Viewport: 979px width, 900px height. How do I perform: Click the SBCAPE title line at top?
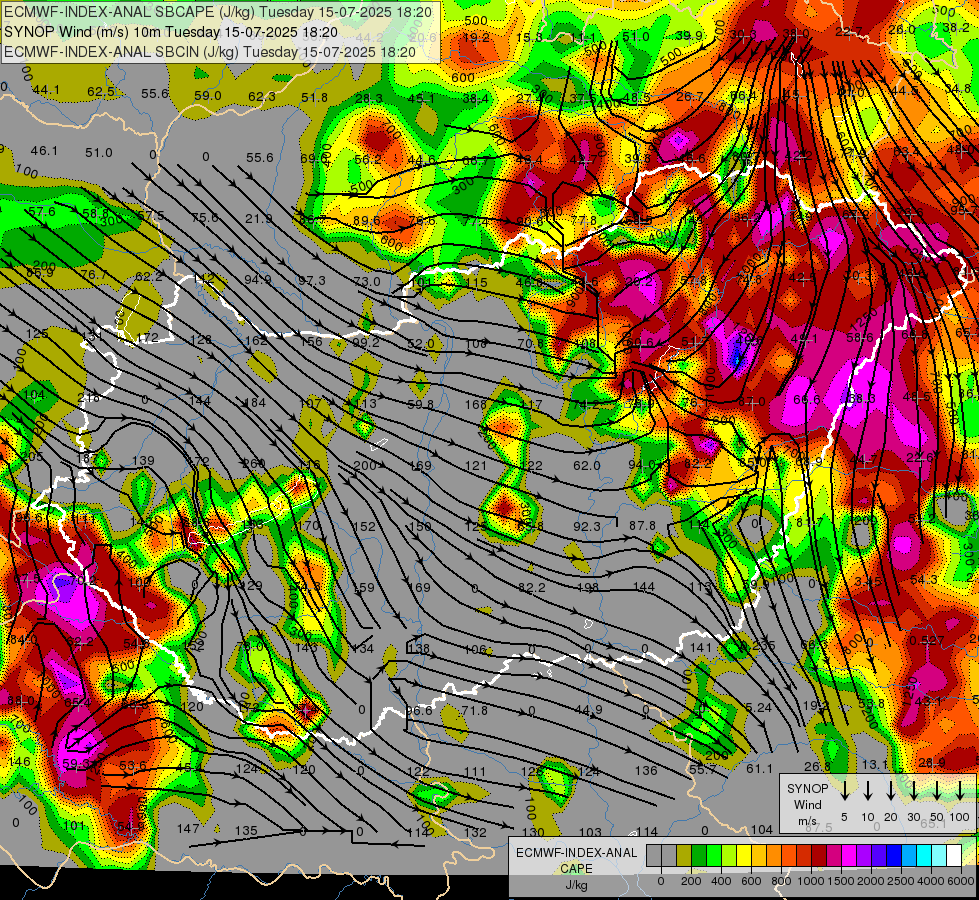pos(217,12)
